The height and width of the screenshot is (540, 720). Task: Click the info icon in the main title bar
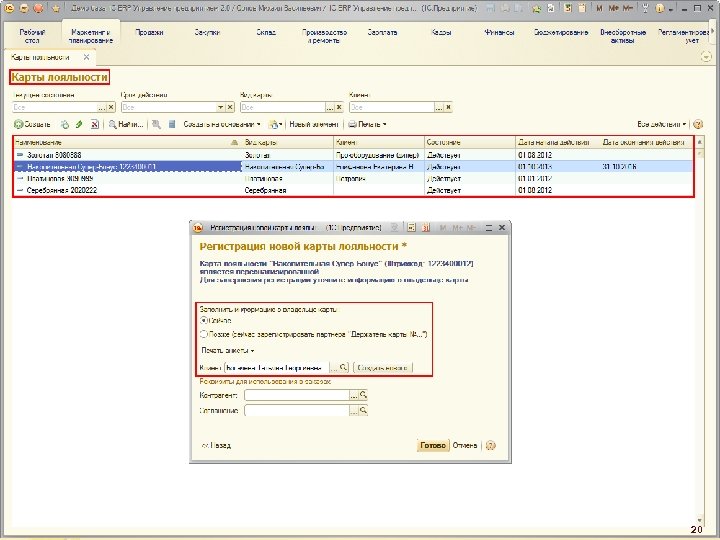[x=660, y=8]
